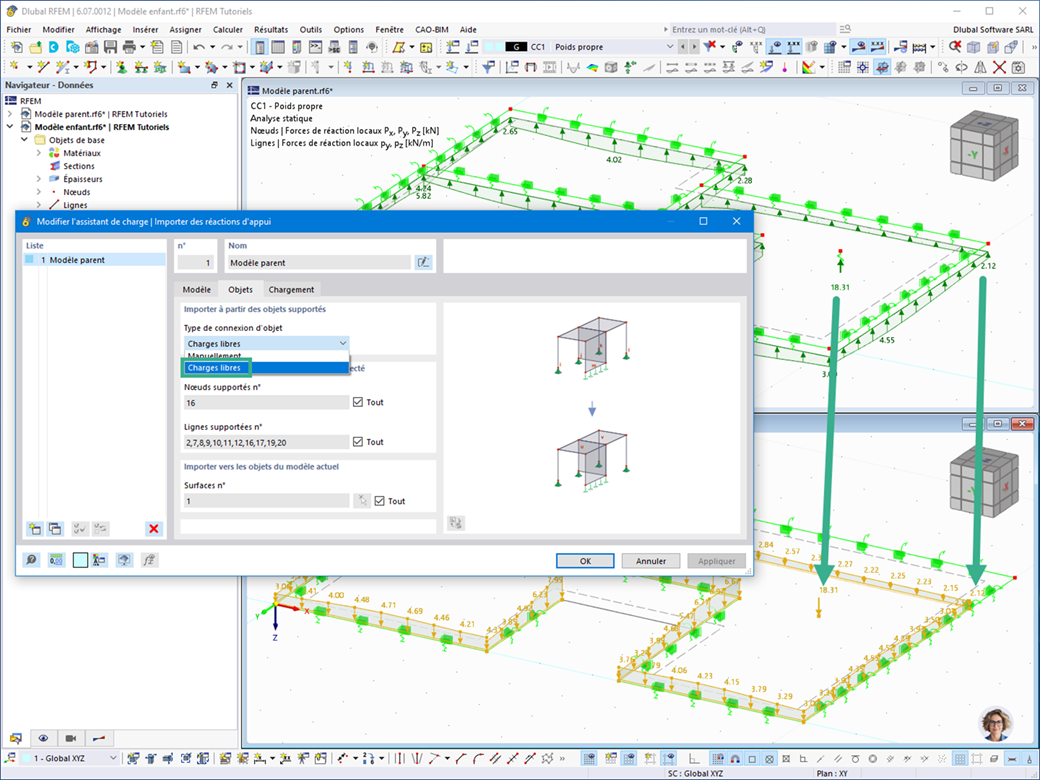
Task: Click the units 0.00 icon in dialog
Action: (x=56, y=560)
